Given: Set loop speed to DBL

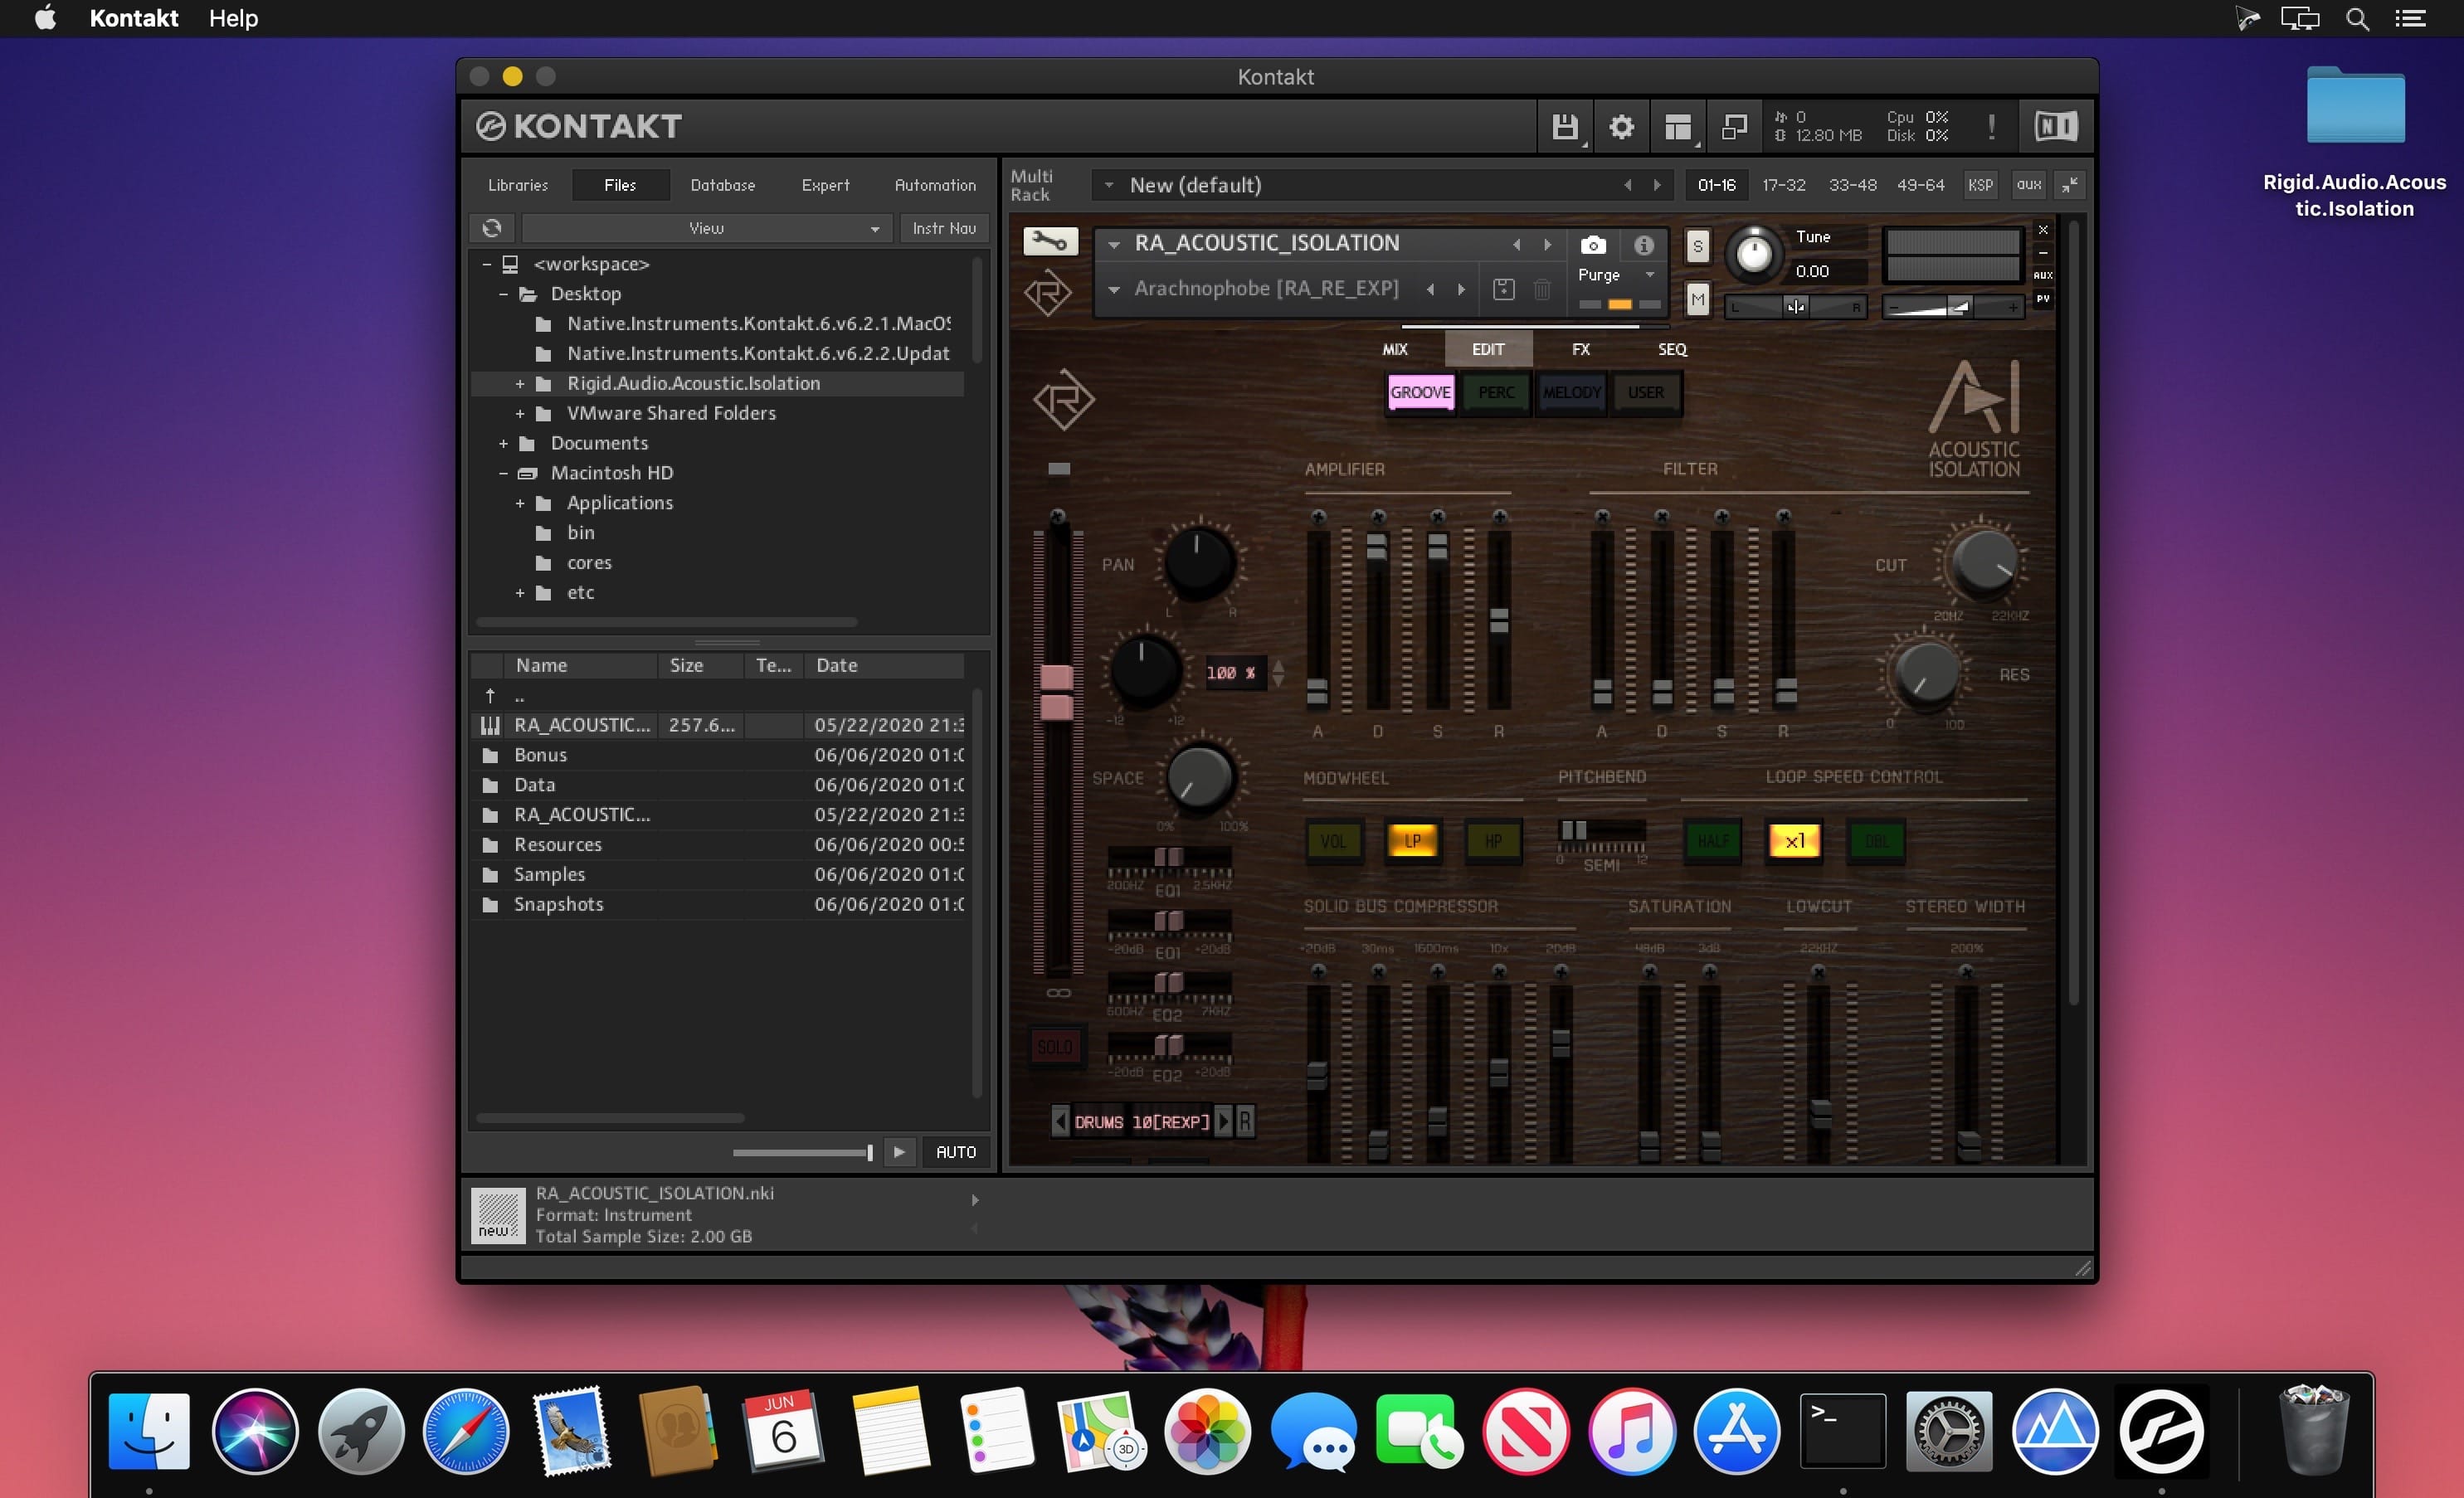Looking at the screenshot, I should (x=1876, y=841).
